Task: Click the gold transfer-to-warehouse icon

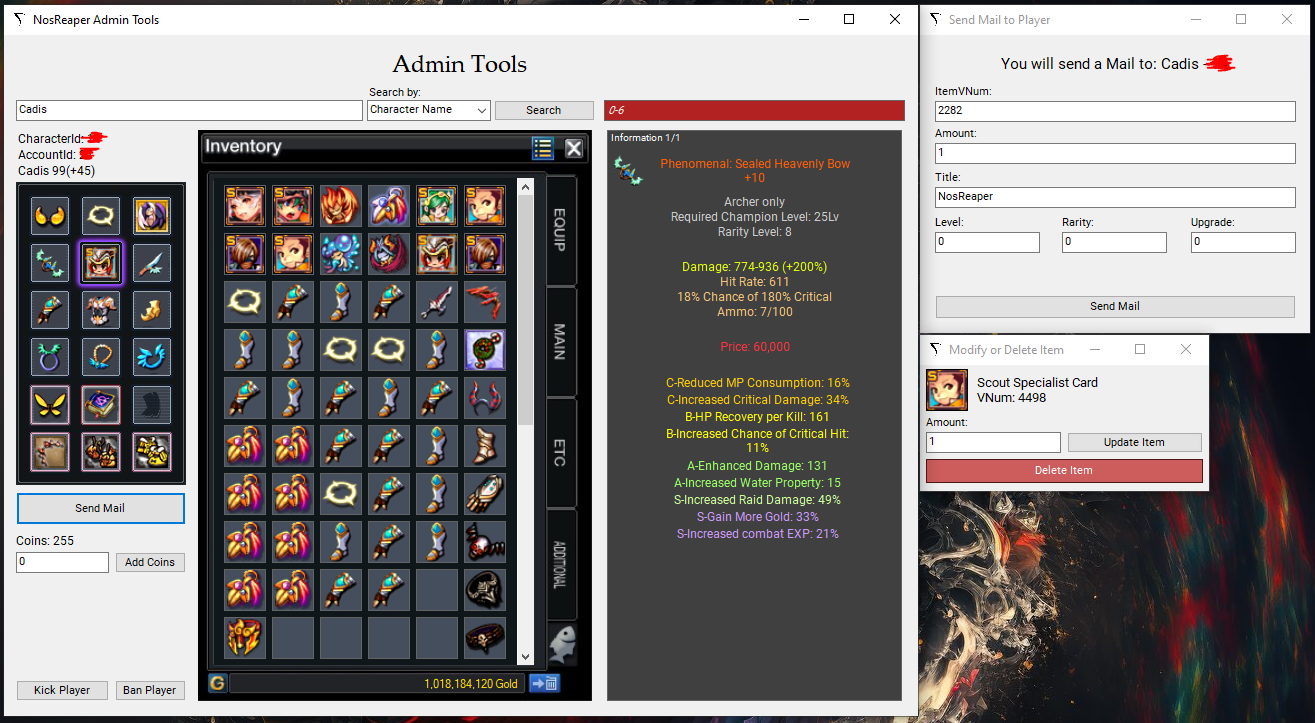Action: [x=544, y=683]
